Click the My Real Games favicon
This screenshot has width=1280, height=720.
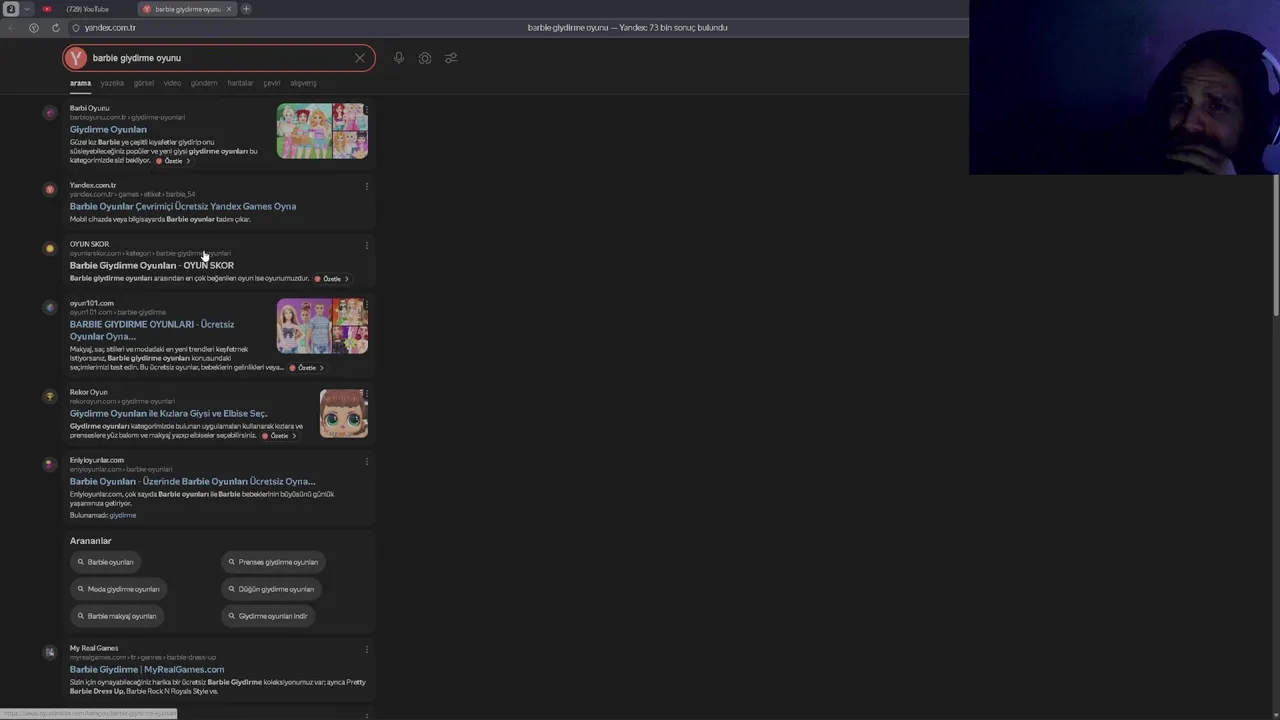pyautogui.click(x=50, y=652)
